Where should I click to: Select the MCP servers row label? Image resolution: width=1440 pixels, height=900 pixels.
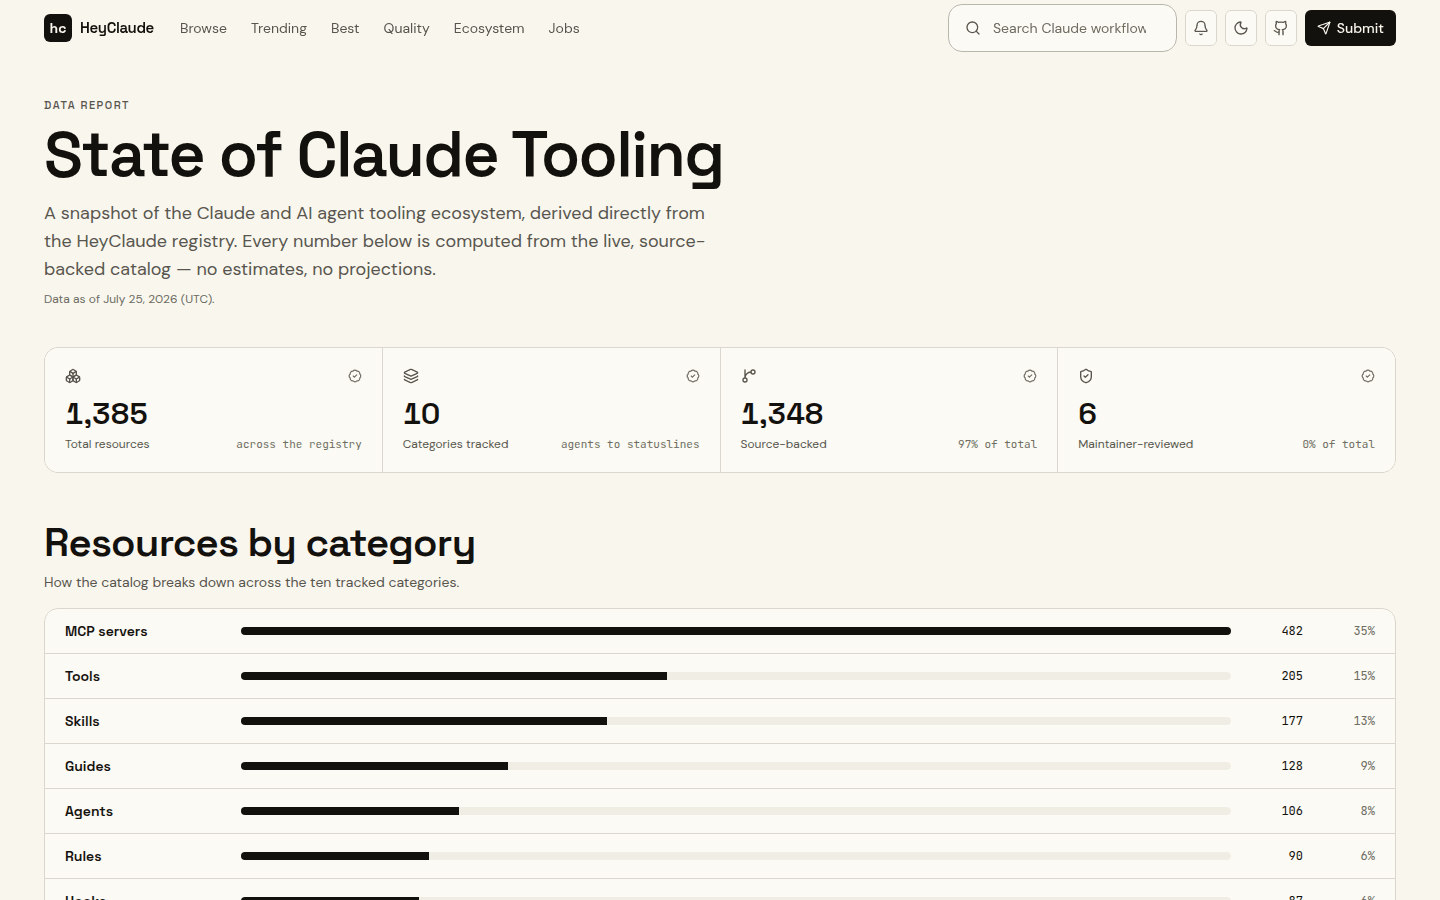pos(106,631)
